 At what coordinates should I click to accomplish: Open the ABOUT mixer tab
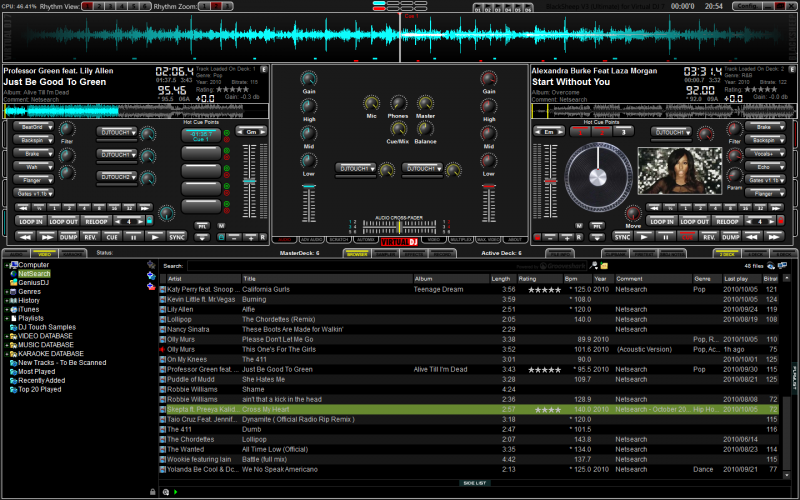coord(515,239)
